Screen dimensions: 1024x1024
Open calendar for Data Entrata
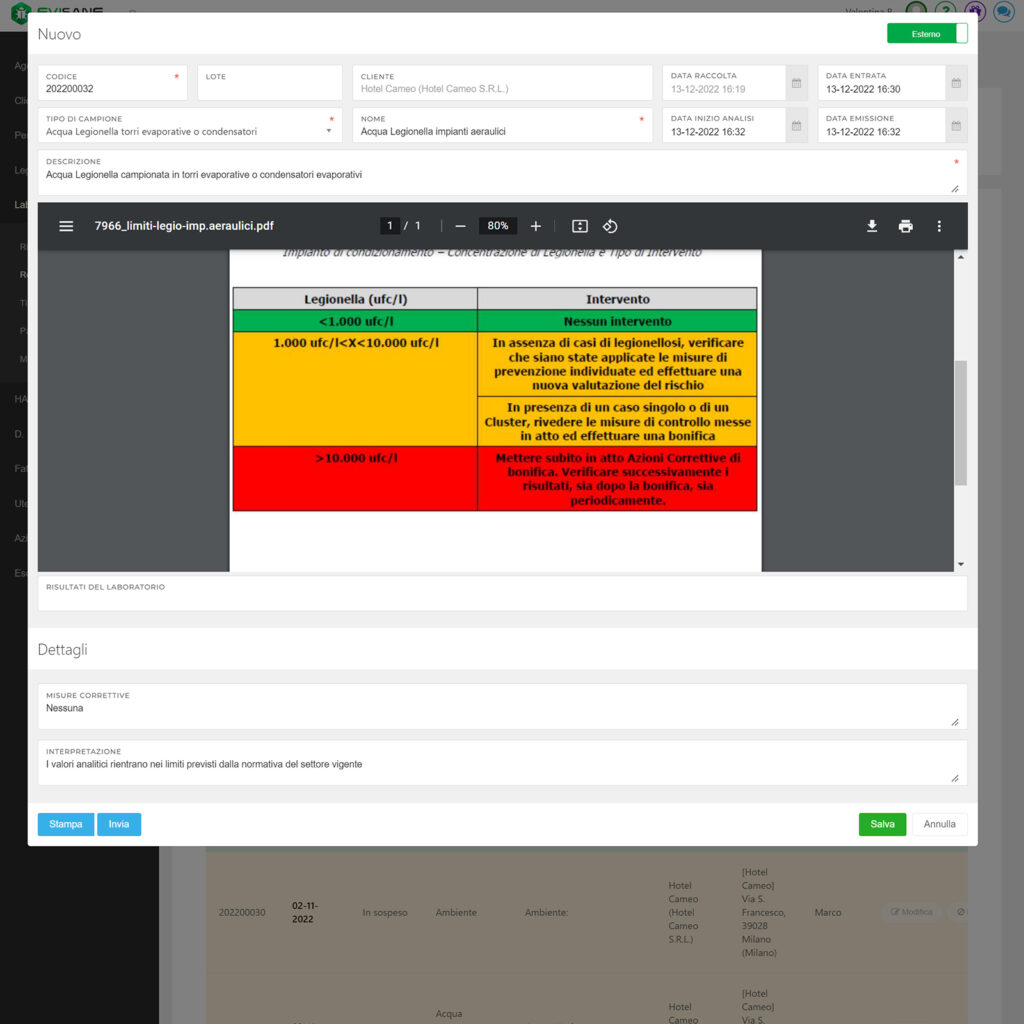tap(956, 83)
